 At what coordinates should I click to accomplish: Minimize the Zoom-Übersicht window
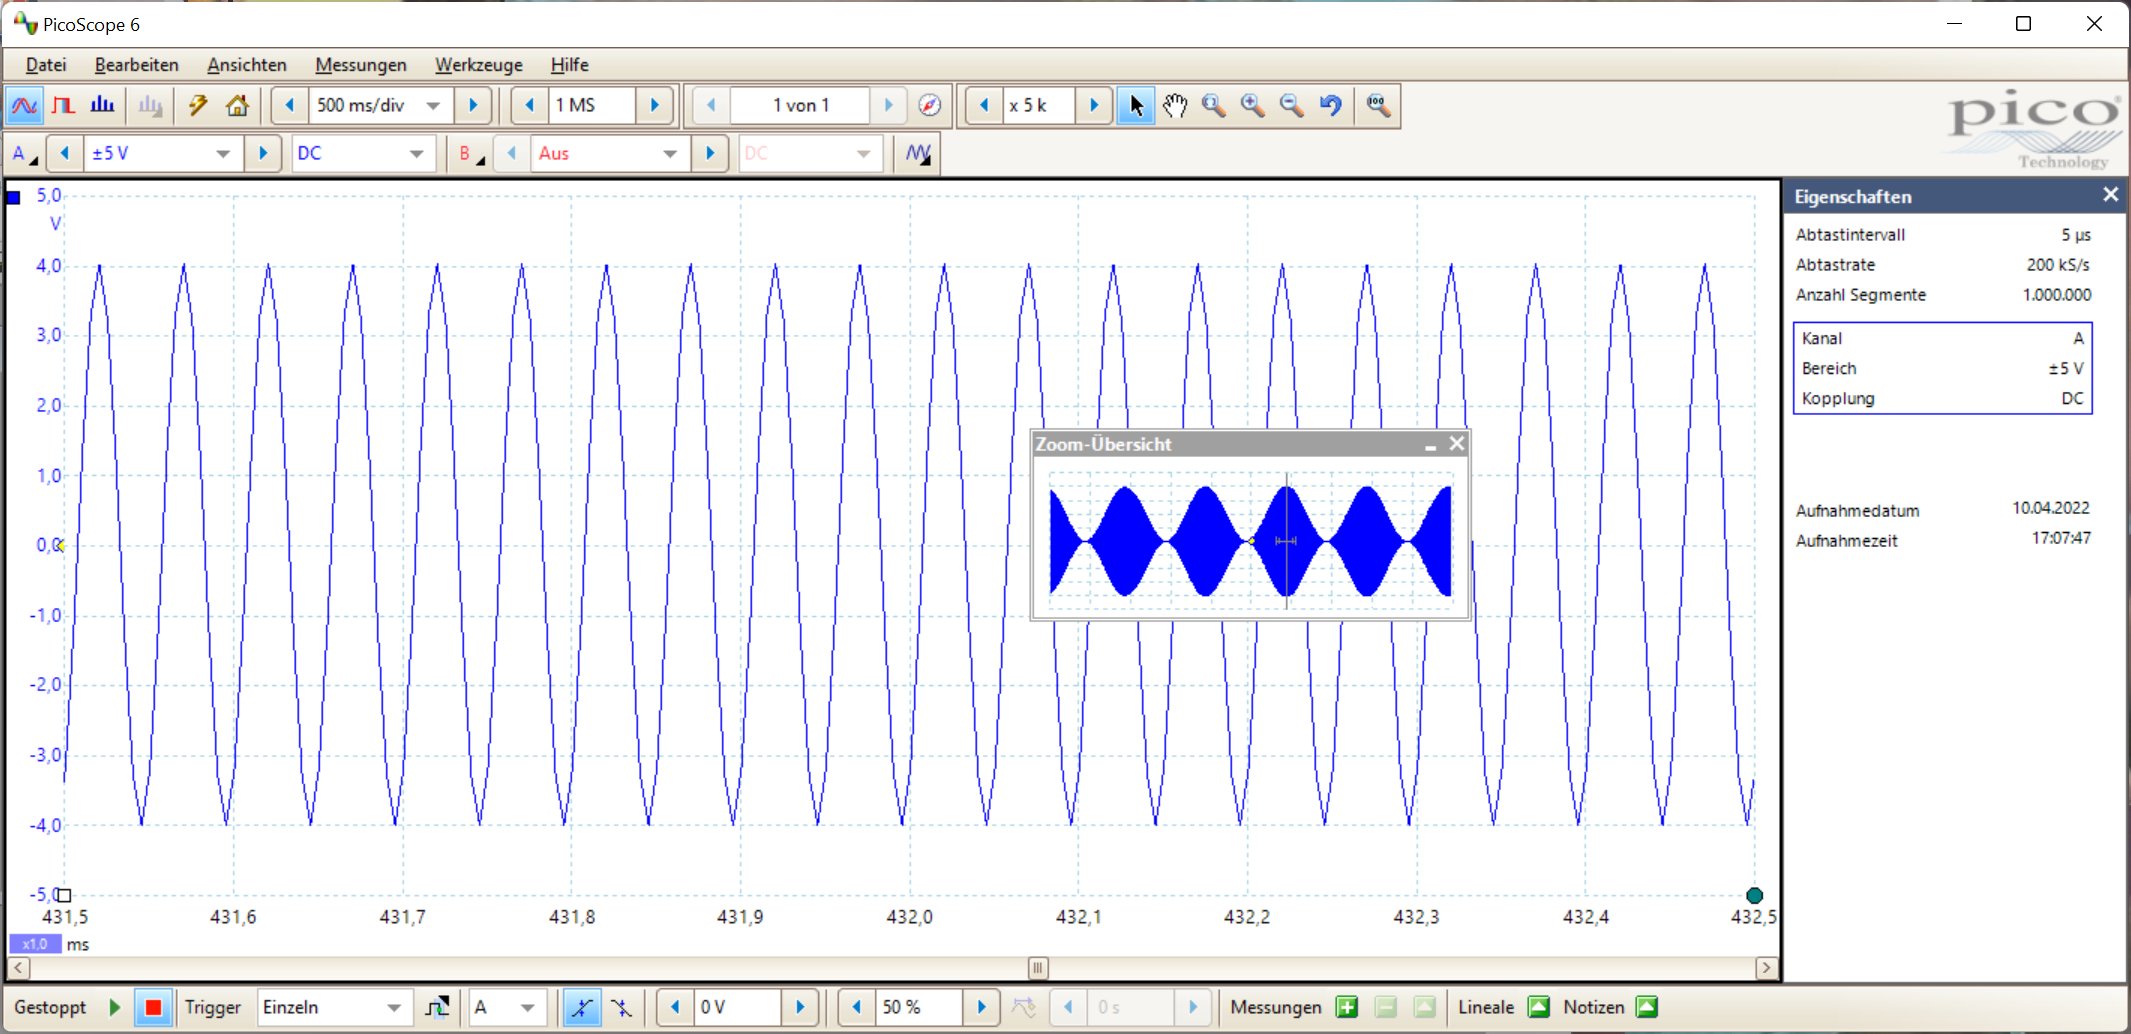click(x=1431, y=445)
